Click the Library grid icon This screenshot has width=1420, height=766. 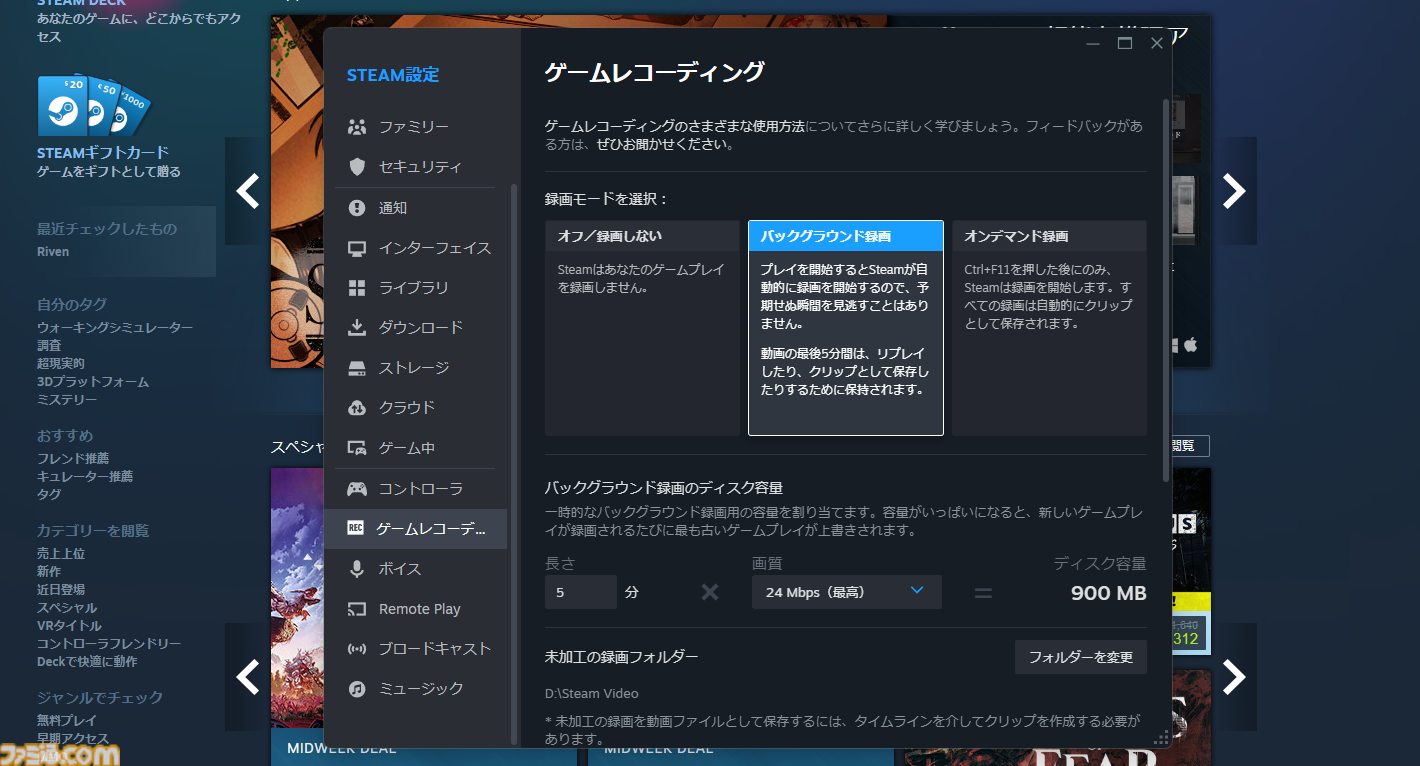pyautogui.click(x=356, y=288)
